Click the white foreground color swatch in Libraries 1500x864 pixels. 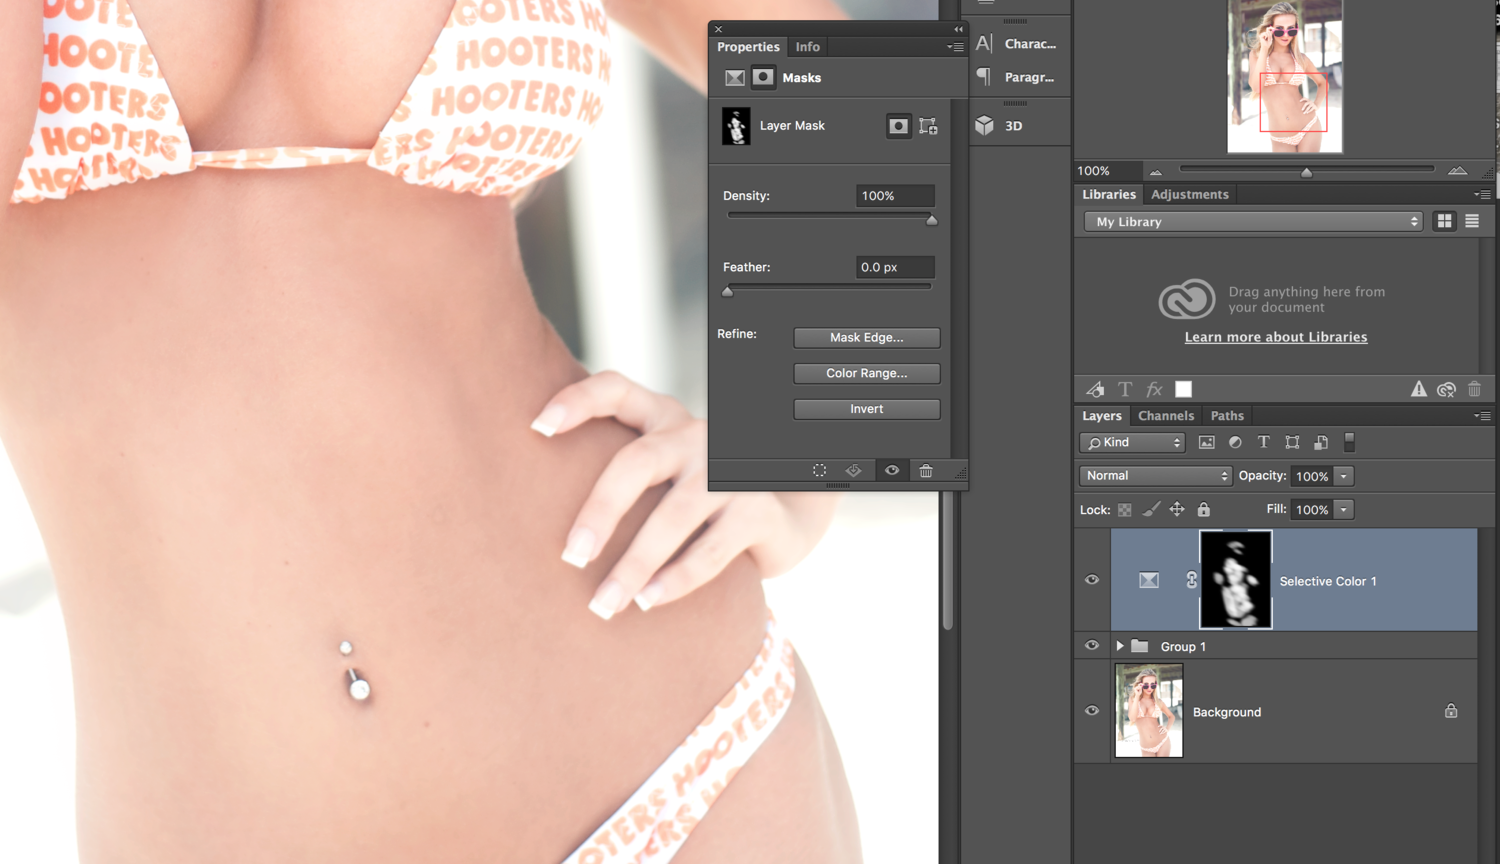tap(1183, 389)
